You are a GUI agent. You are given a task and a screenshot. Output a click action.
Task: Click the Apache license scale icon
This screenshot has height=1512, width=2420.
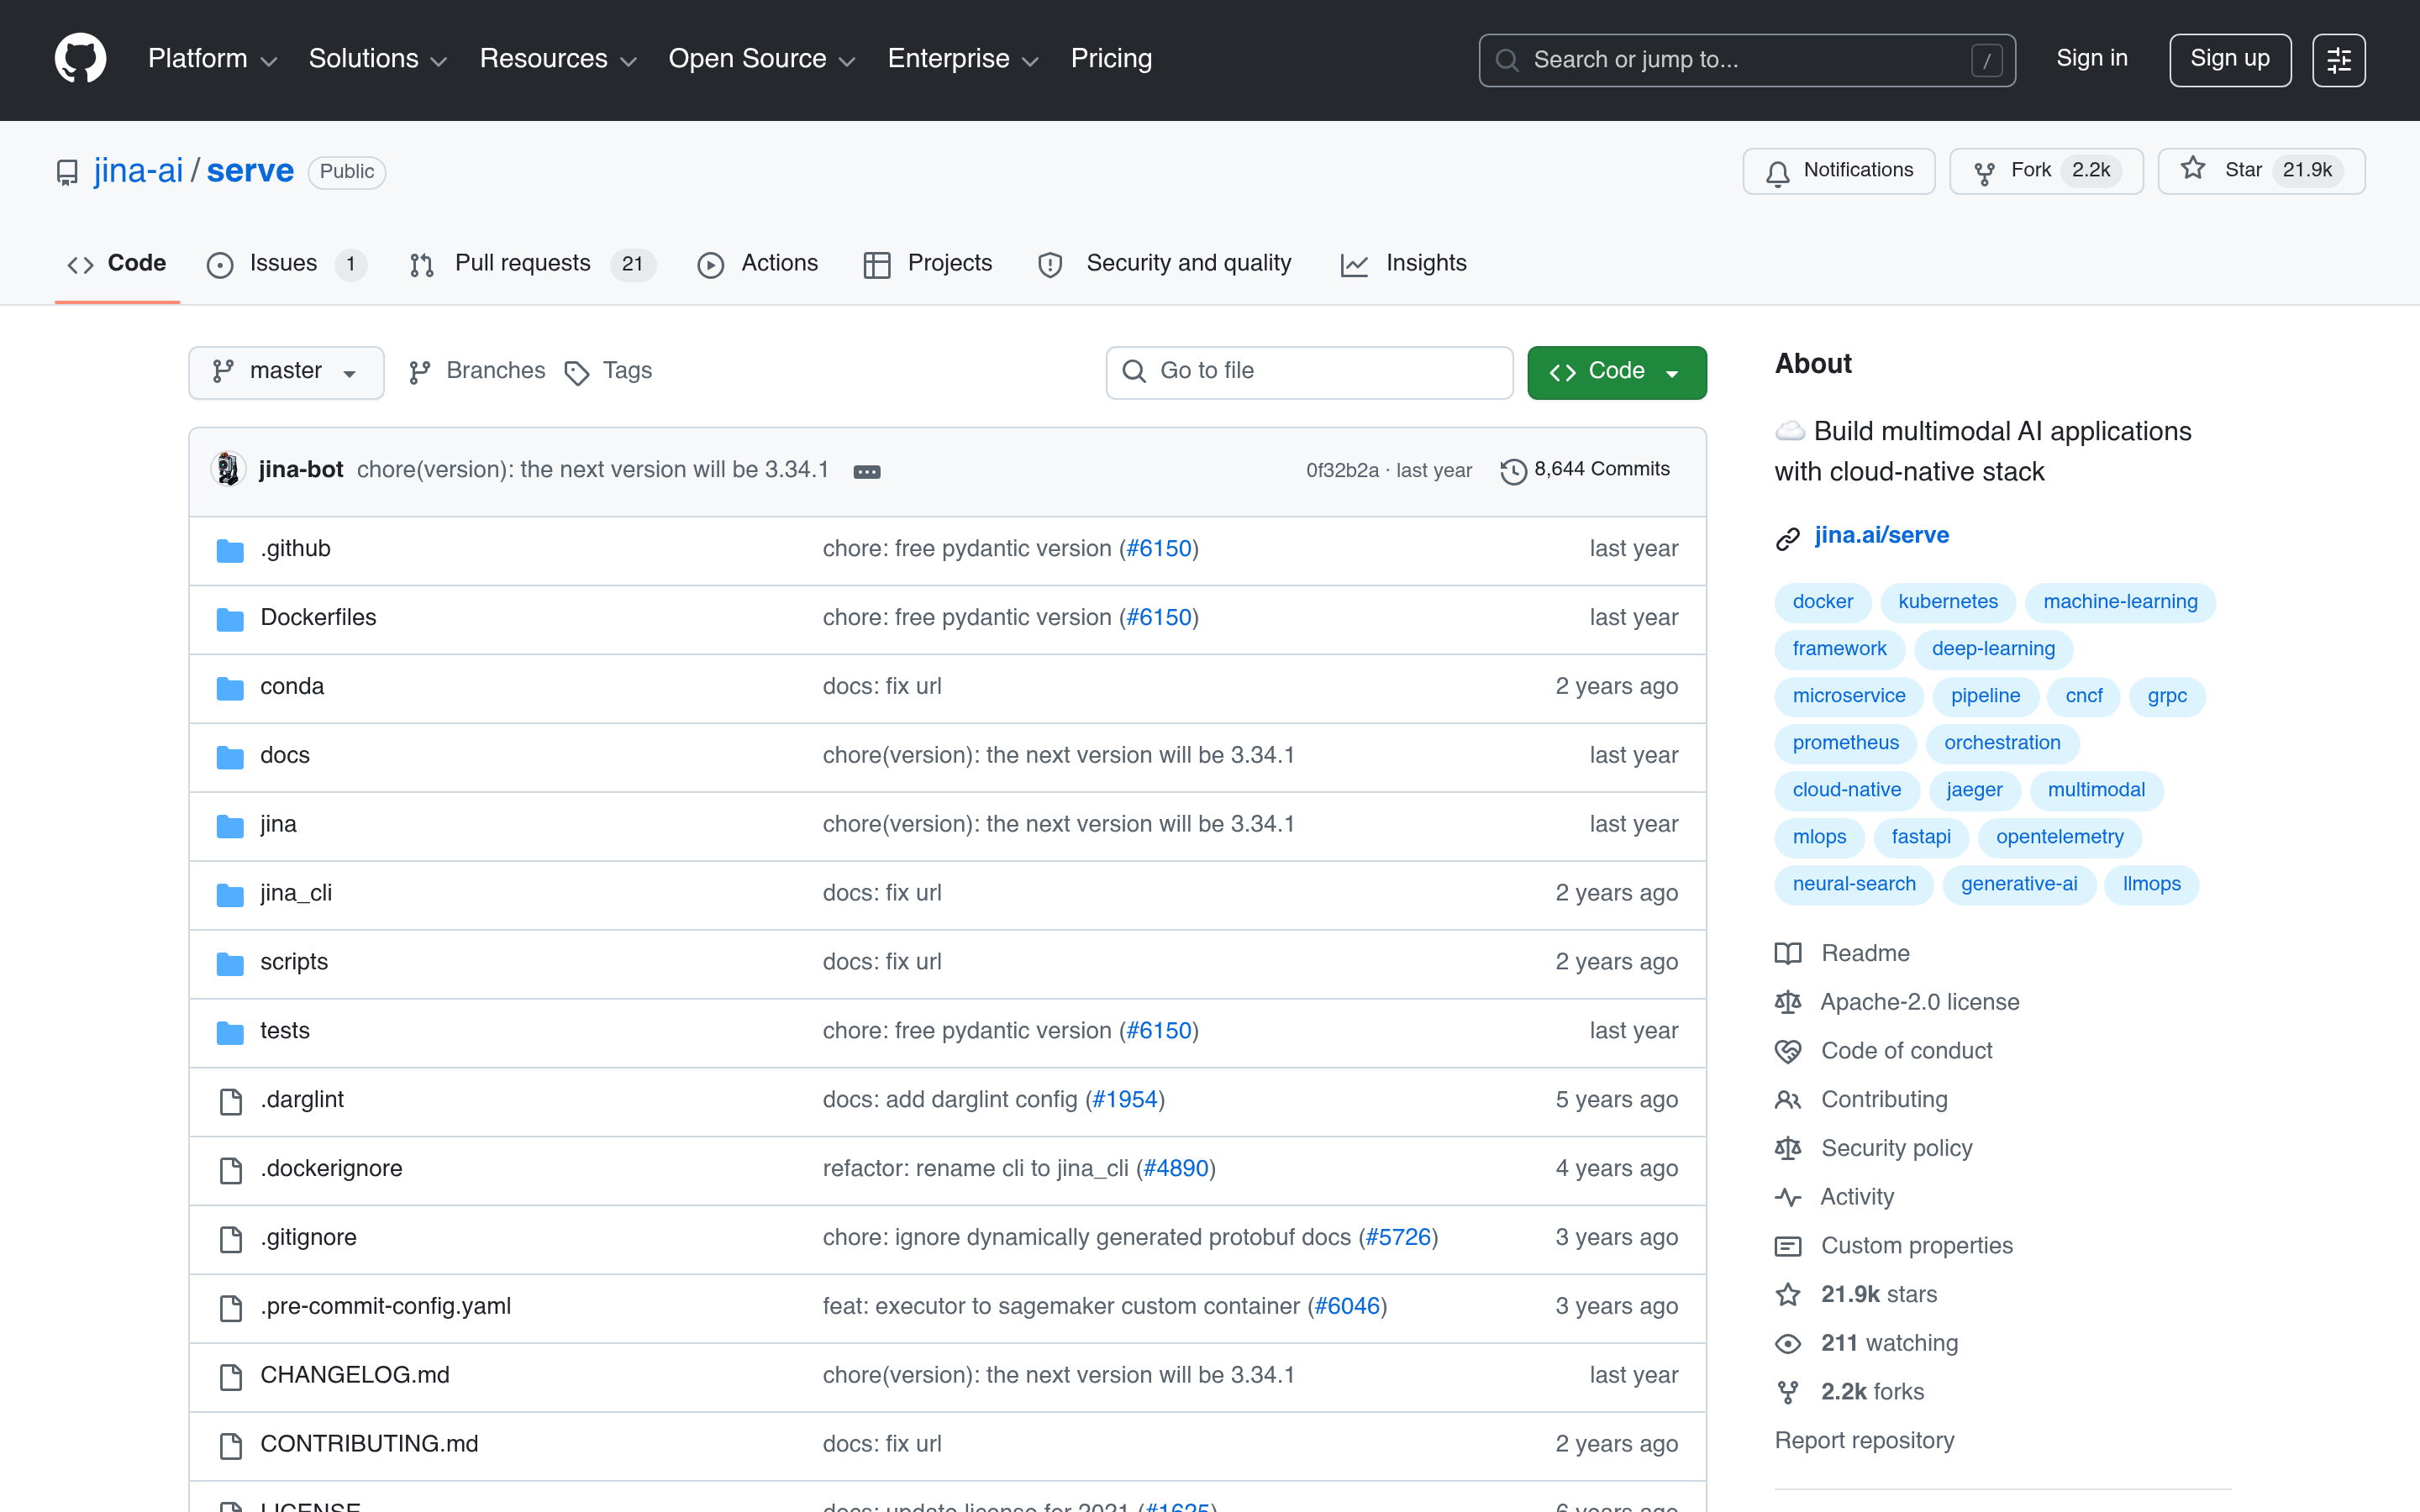tap(1788, 1002)
